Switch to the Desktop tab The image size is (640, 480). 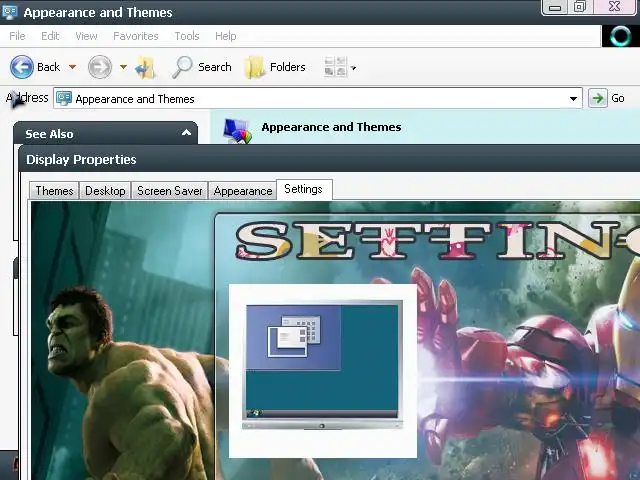pos(105,191)
